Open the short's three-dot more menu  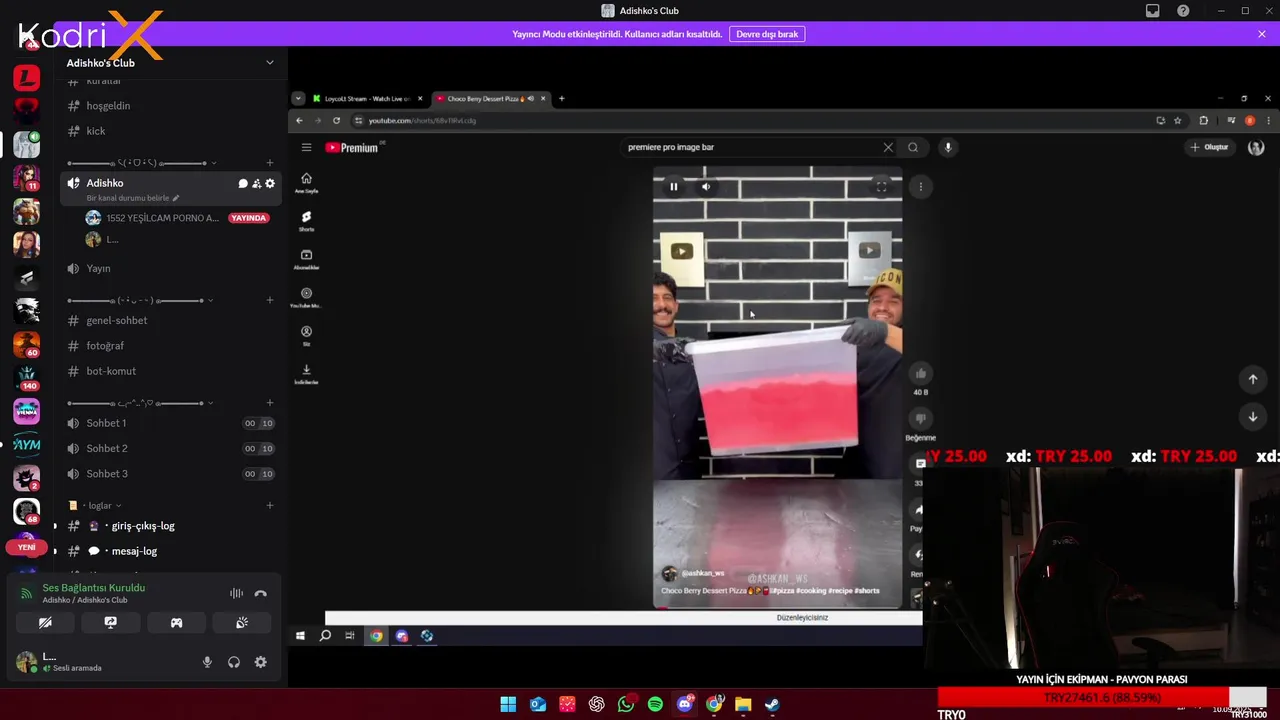tap(921, 187)
